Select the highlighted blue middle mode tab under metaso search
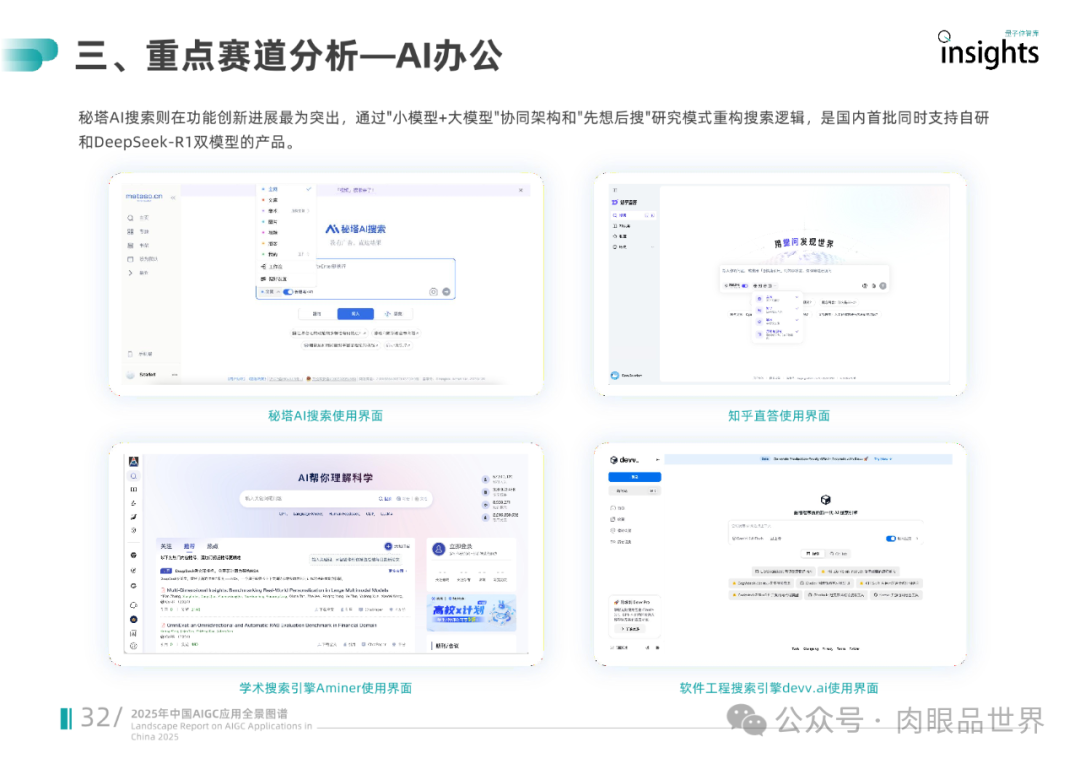This screenshot has width=1080, height=764. tap(355, 313)
